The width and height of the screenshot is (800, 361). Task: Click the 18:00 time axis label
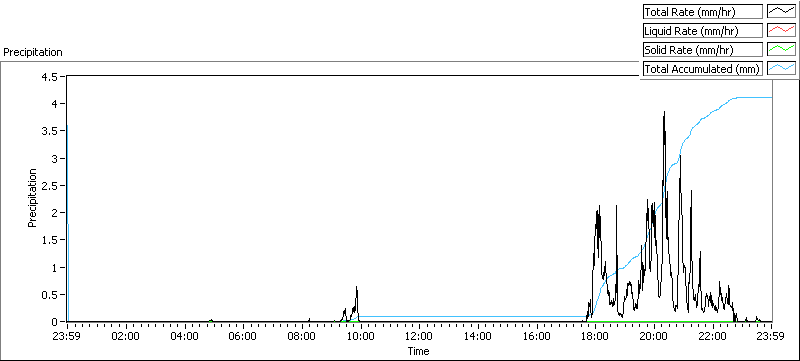click(x=595, y=336)
